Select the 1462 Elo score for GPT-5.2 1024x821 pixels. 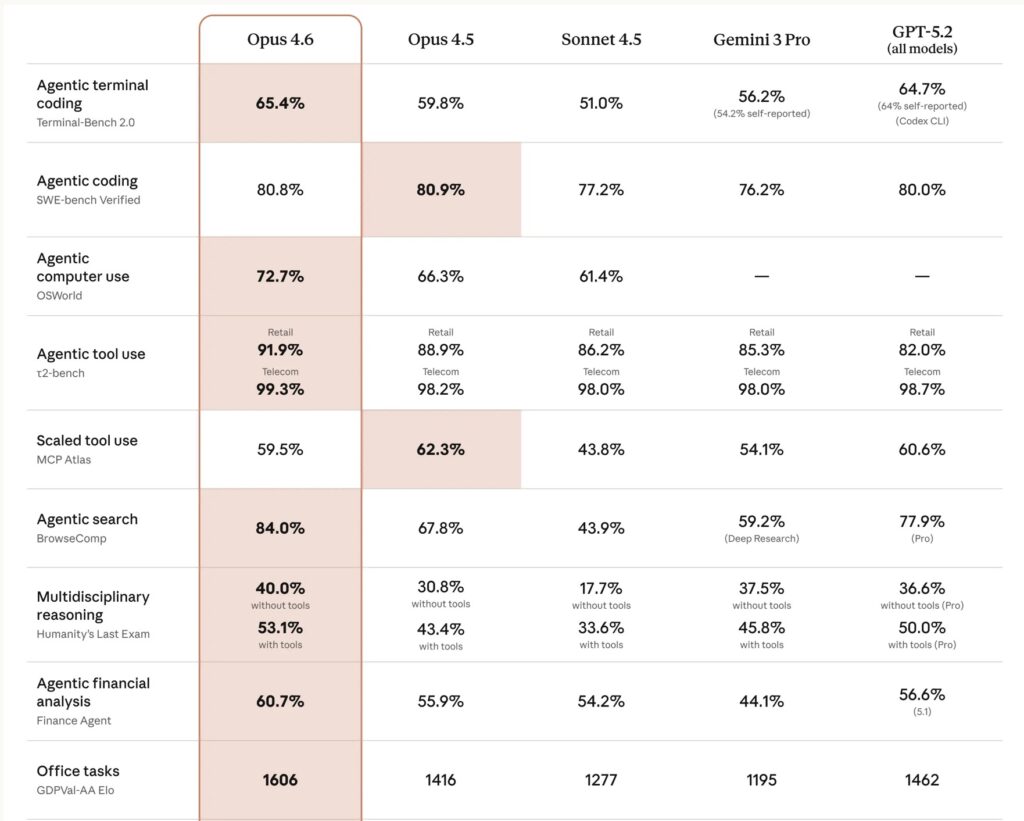(x=921, y=780)
